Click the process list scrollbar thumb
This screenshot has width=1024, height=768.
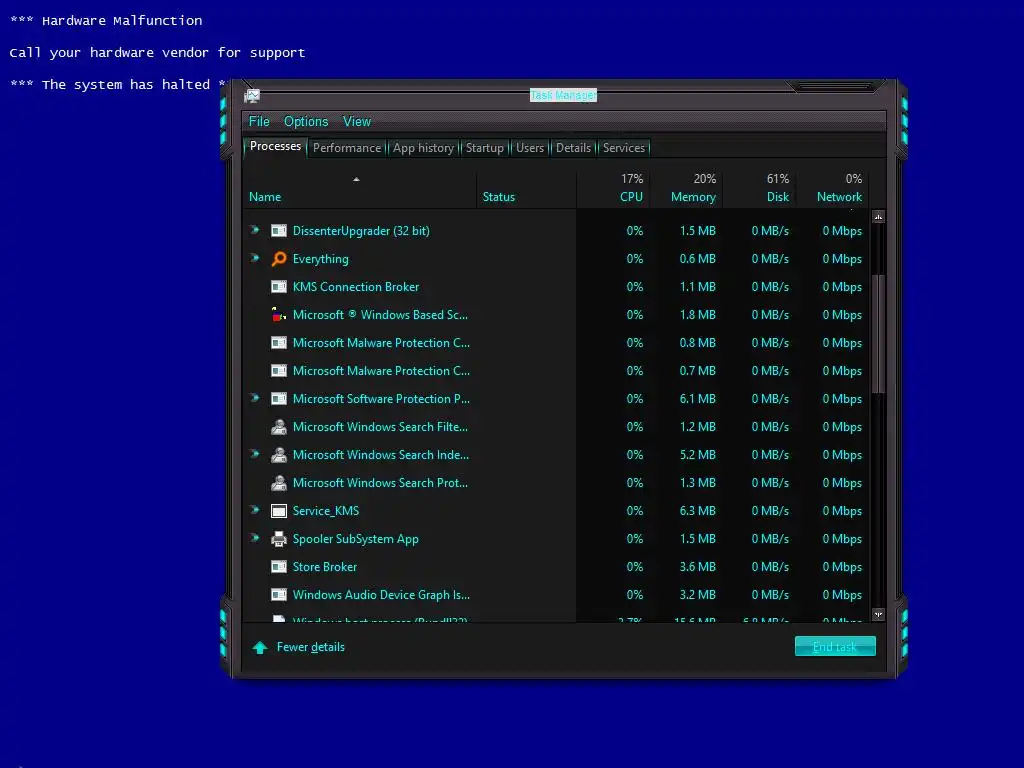(879, 334)
